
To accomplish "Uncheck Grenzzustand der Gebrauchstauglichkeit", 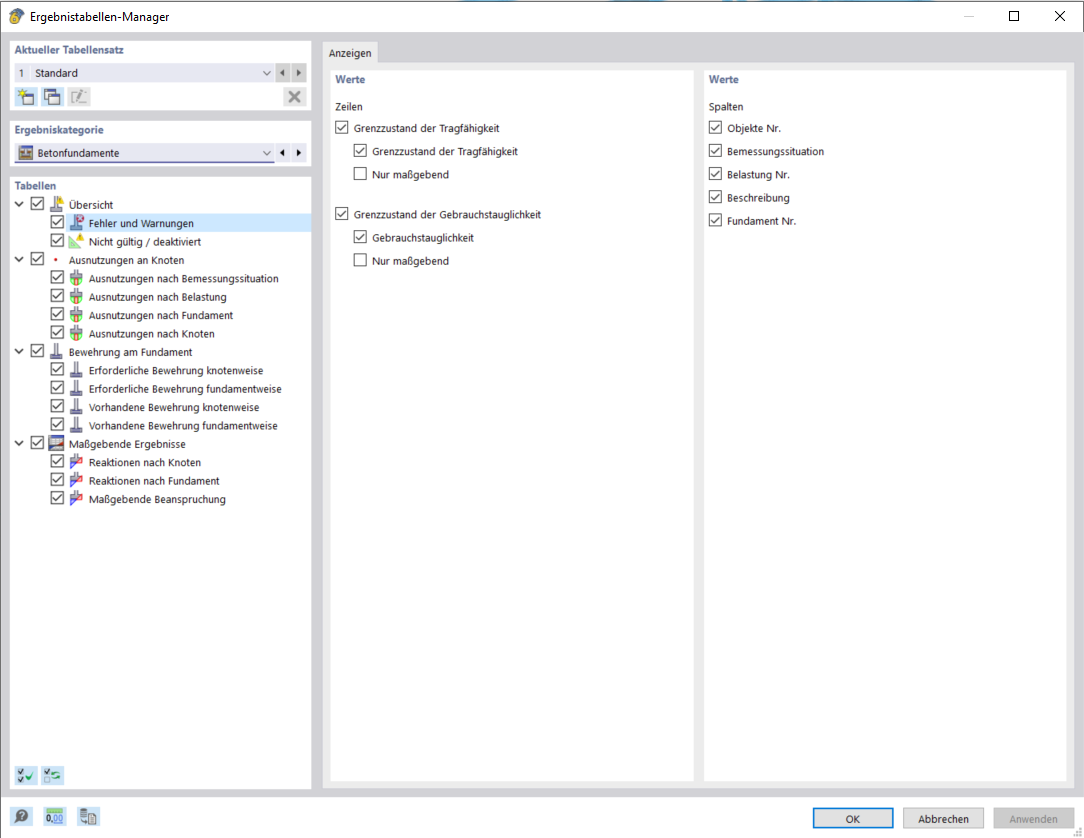I will 342,214.
